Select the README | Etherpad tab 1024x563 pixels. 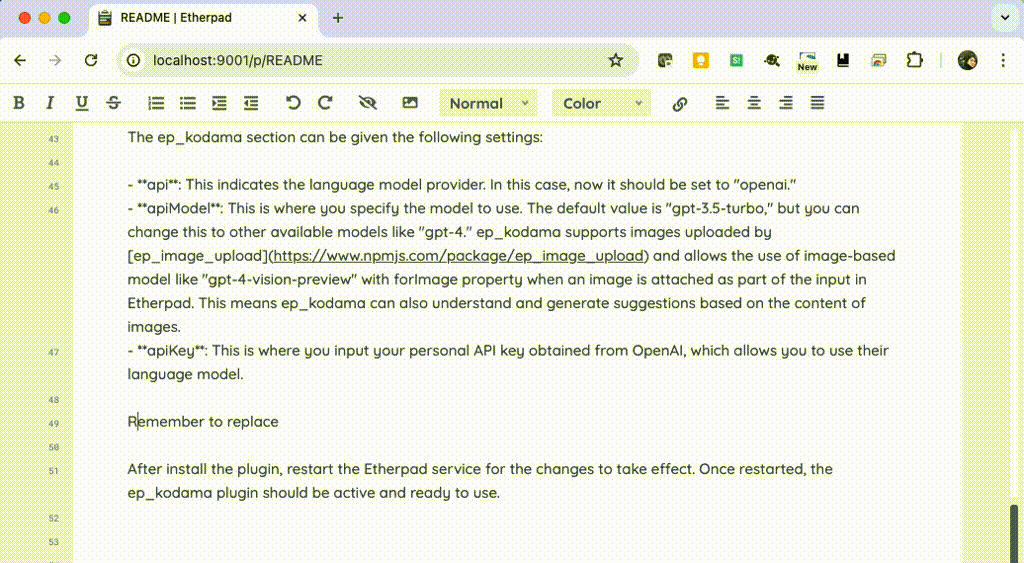tap(202, 18)
